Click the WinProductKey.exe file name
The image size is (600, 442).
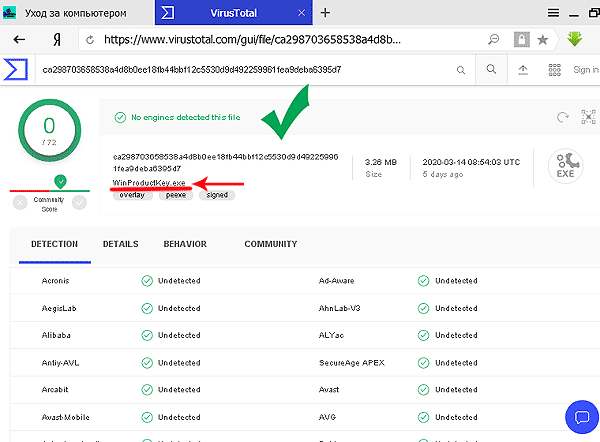(149, 183)
